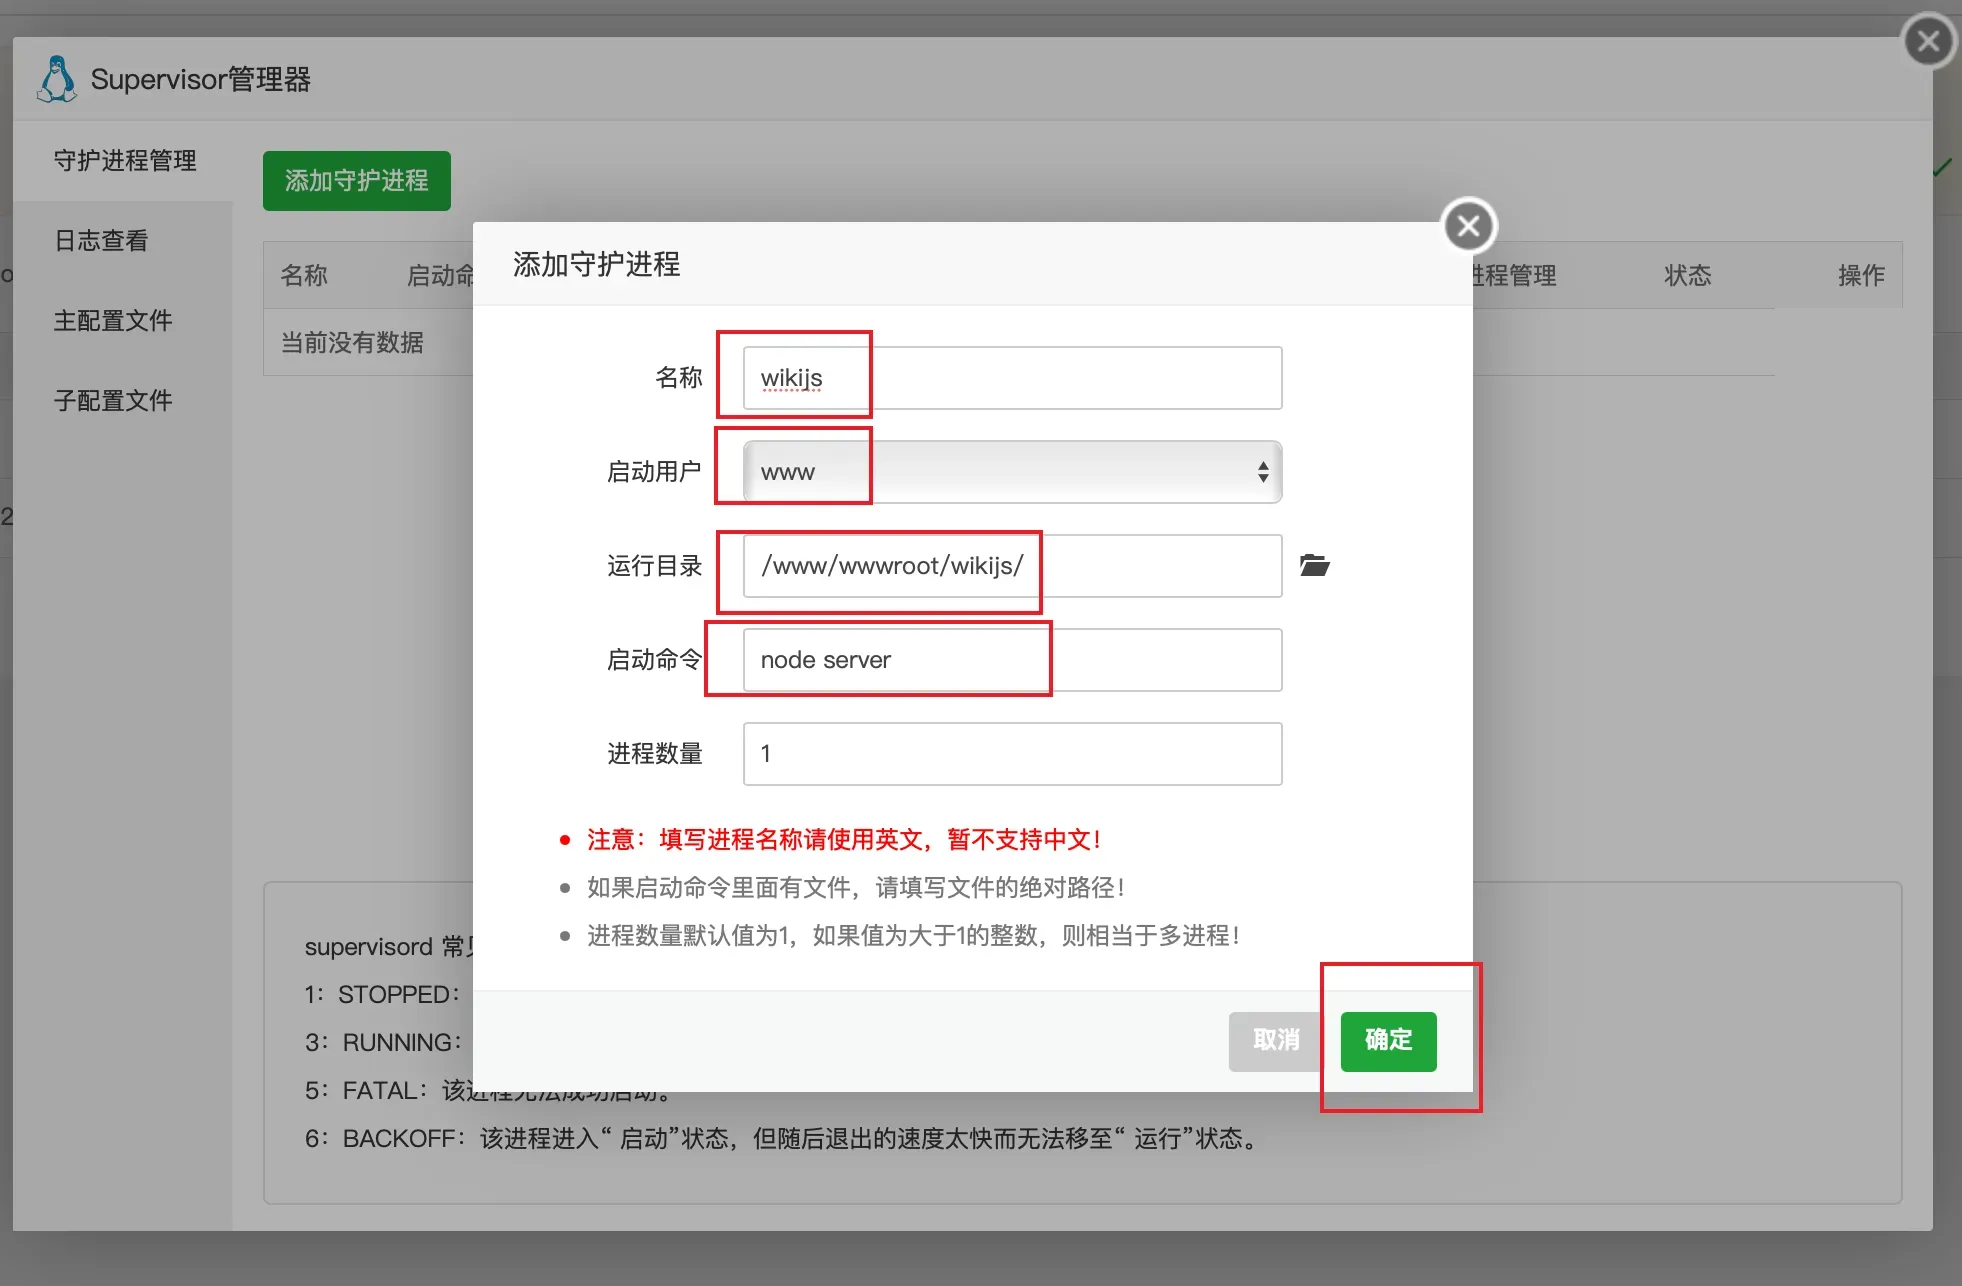This screenshot has width=1962, height=1286.
Task: Click the 操作 table column header
Action: pyautogui.click(x=1861, y=276)
